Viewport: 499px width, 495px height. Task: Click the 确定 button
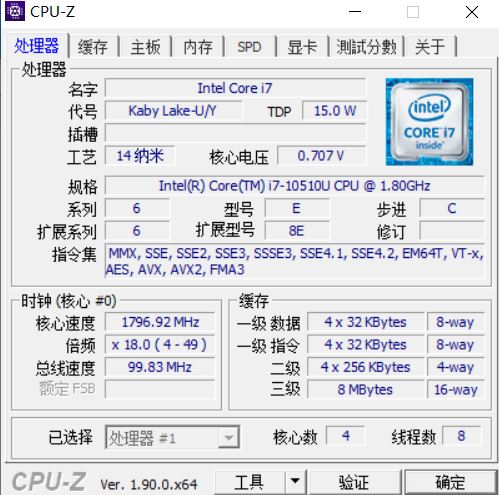[x=450, y=482]
